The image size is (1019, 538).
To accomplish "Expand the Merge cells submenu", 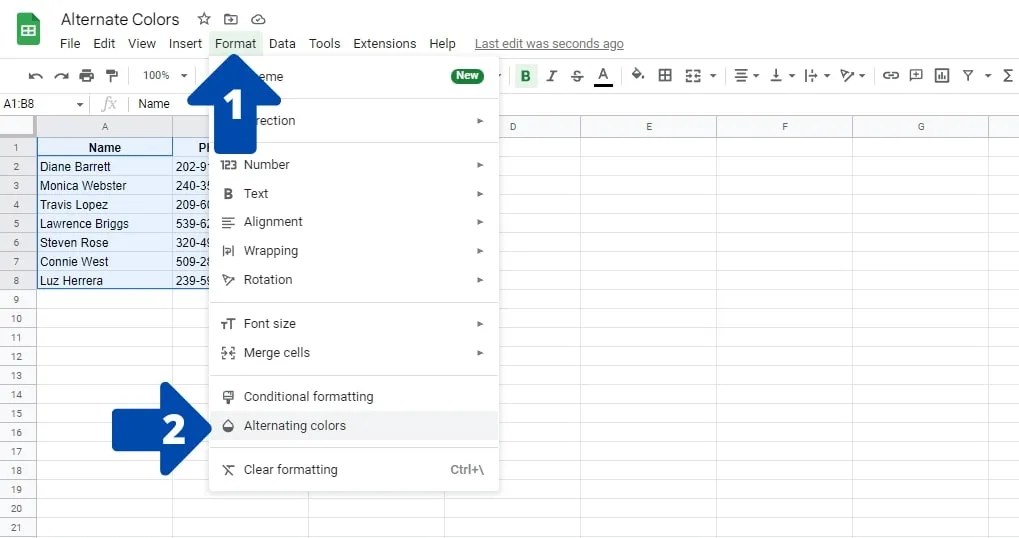I will click(354, 353).
